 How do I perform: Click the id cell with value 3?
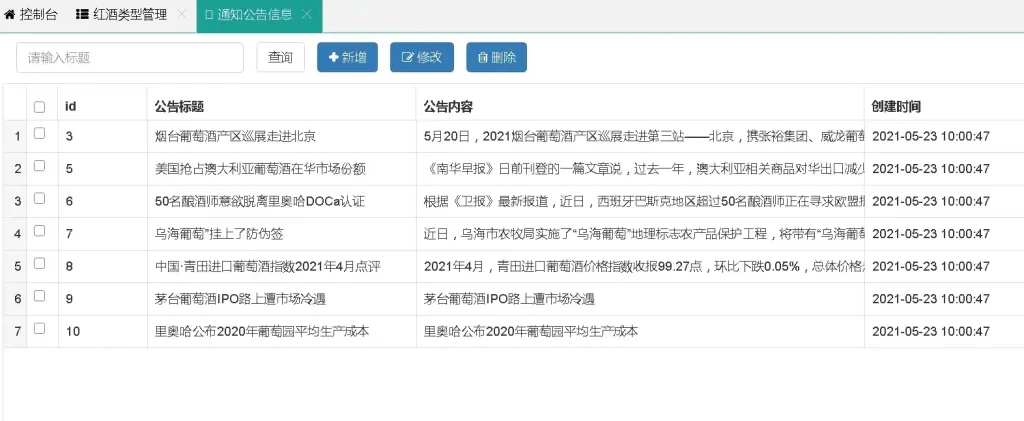103,136
